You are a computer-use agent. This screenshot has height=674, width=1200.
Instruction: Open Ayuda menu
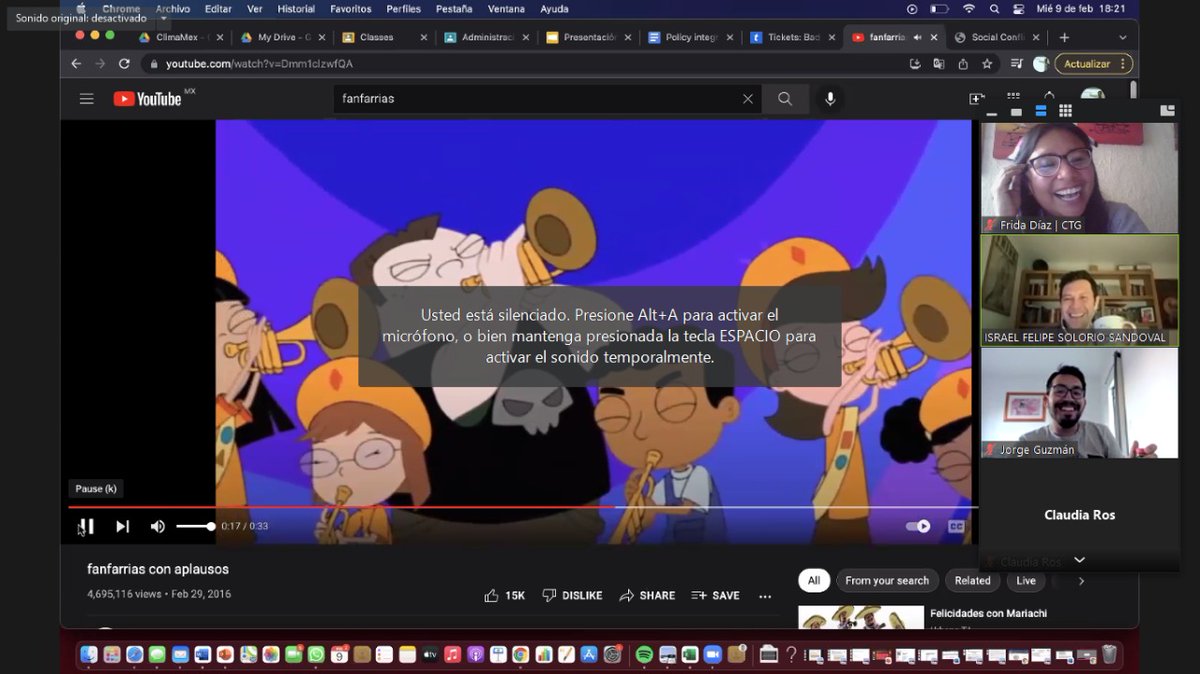tap(554, 9)
